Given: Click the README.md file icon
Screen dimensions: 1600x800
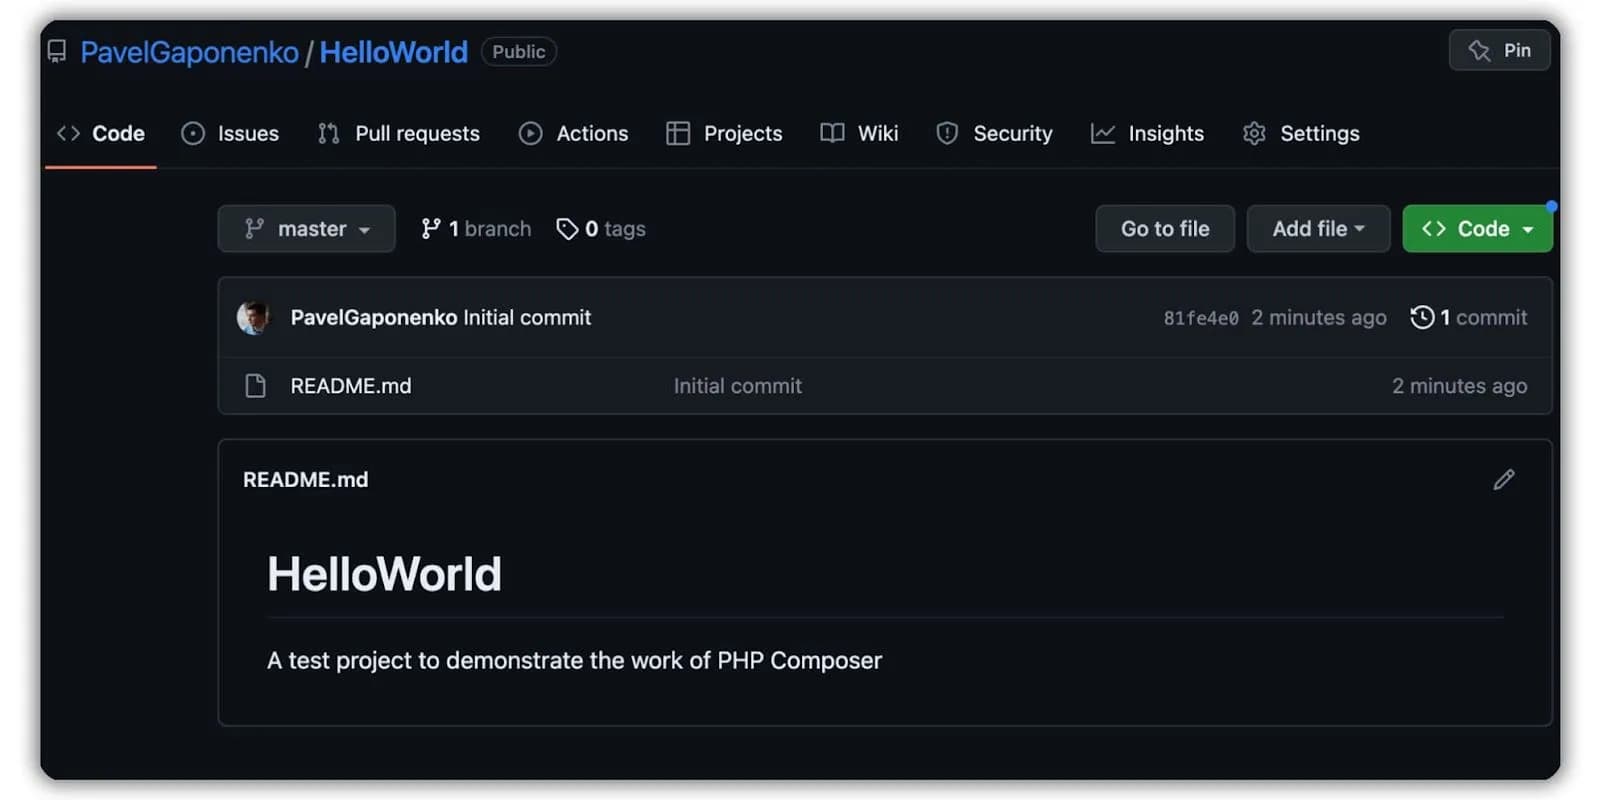Looking at the screenshot, I should tap(255, 386).
